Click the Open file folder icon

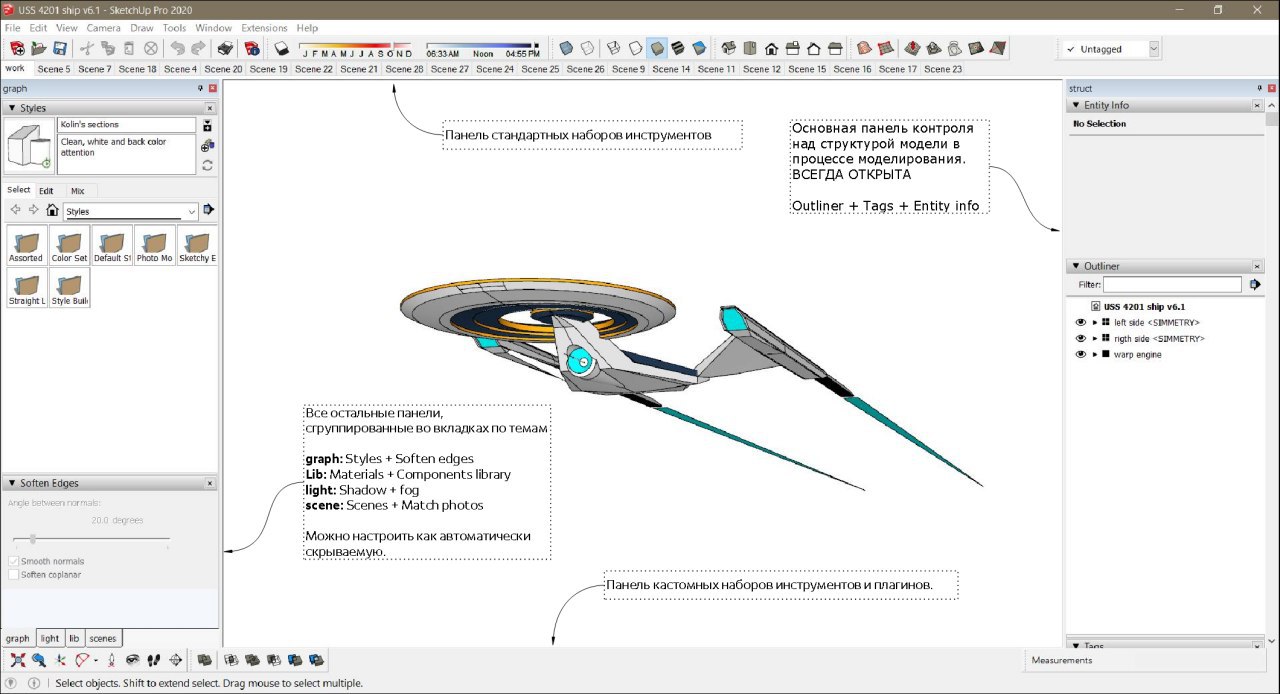39,48
